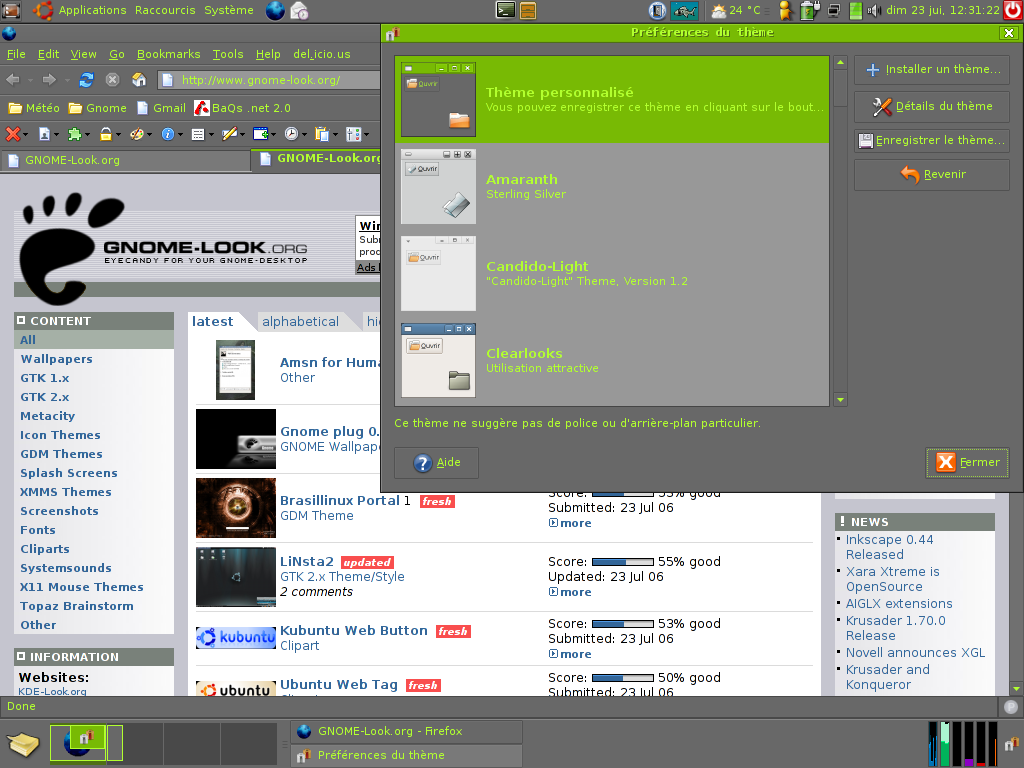Viewport: 1024px width, 768px height.
Task: Click the padlock Forms toolbar icon
Action: pos(106,134)
